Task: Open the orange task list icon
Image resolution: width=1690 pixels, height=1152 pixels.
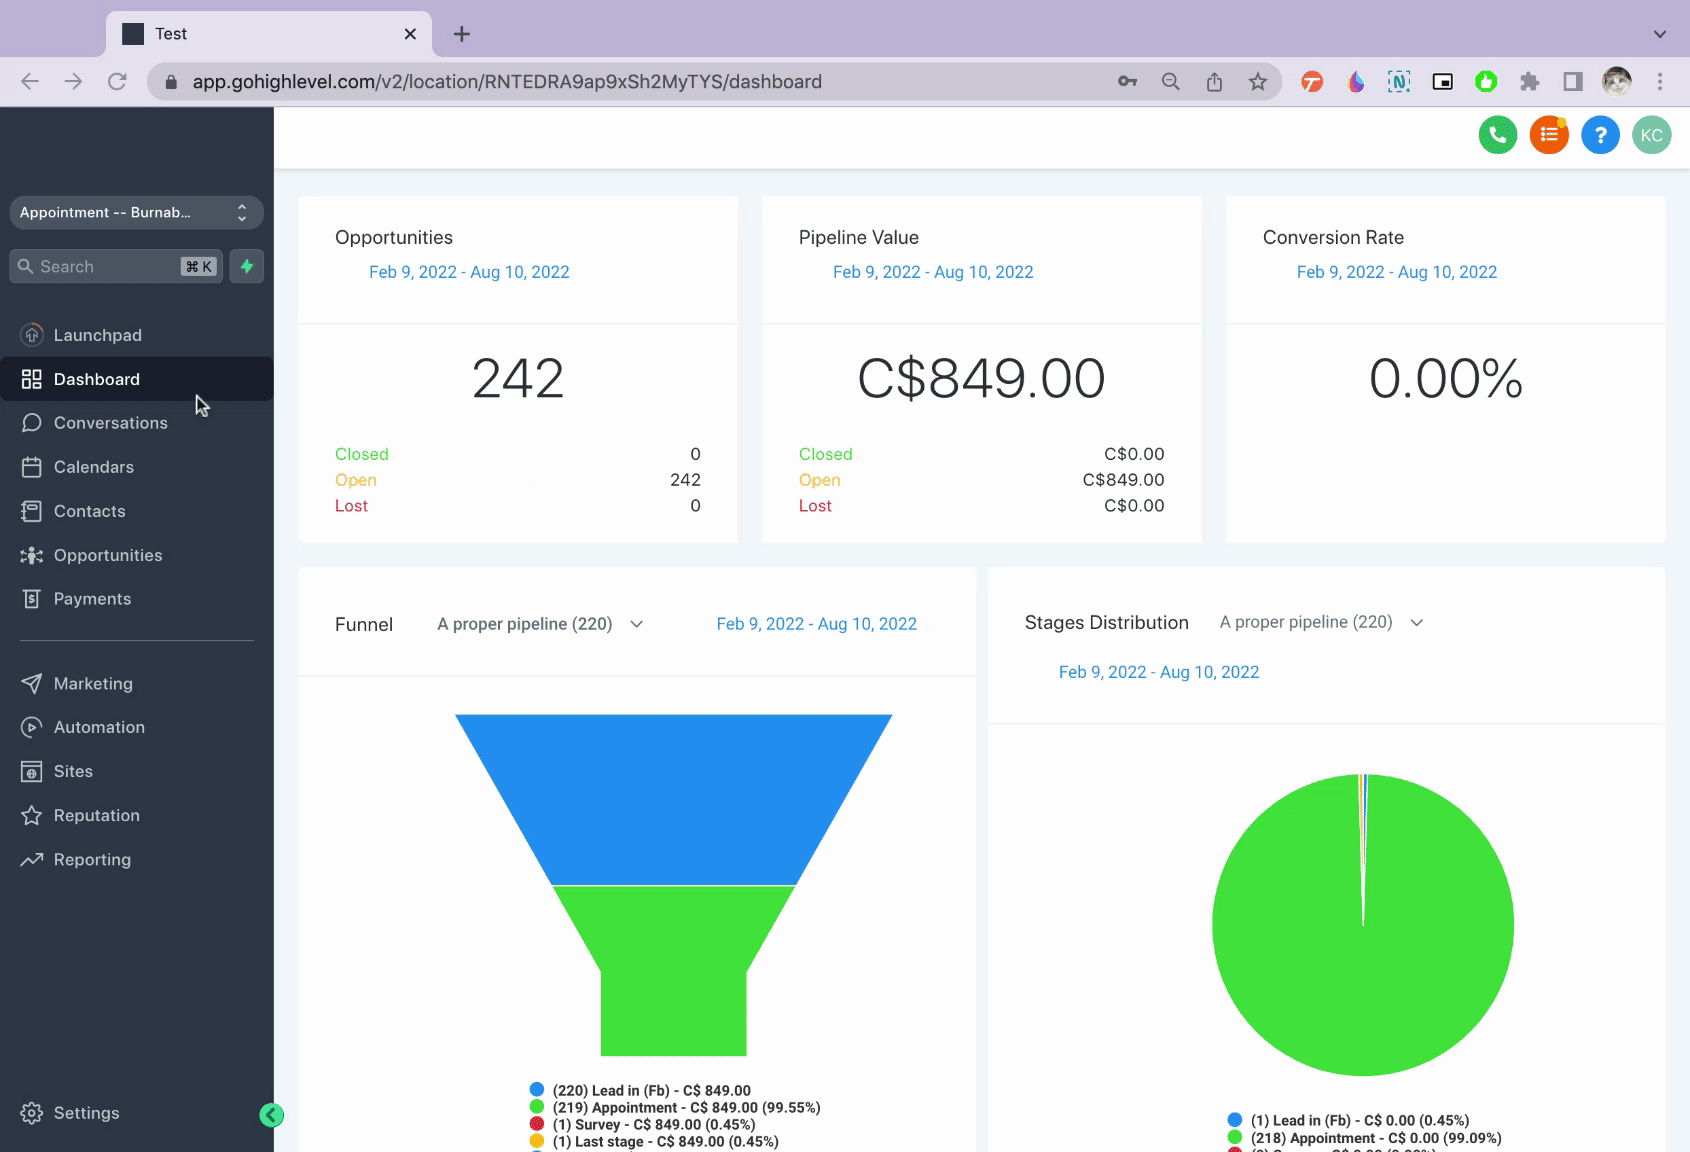Action: click(x=1548, y=135)
